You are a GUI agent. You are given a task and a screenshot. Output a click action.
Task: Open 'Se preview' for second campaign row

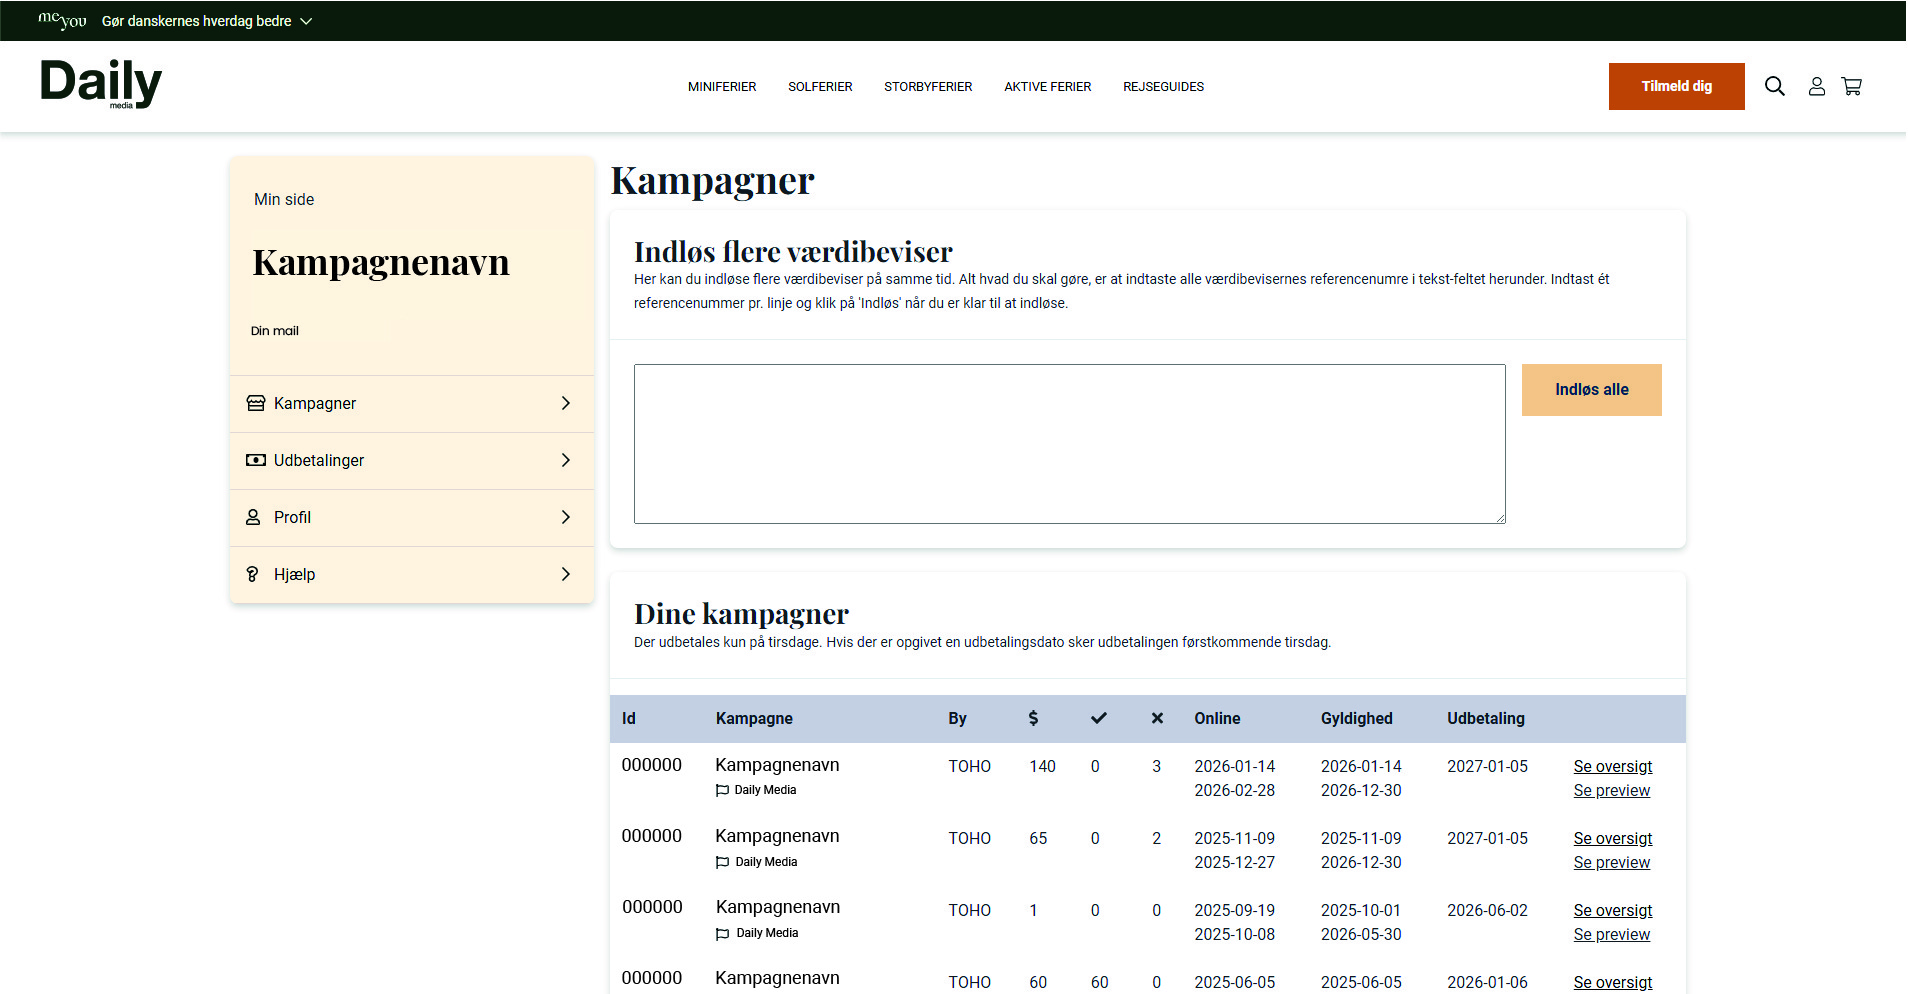coord(1611,862)
